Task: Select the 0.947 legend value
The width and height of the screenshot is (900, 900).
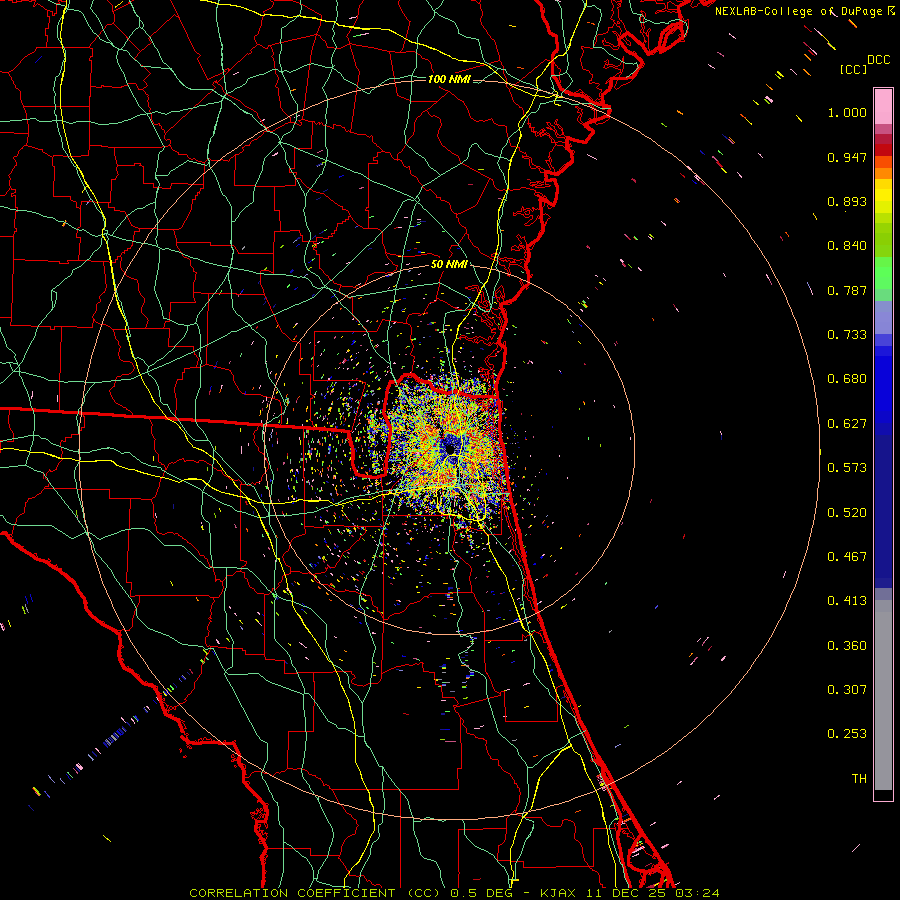Action: point(847,157)
